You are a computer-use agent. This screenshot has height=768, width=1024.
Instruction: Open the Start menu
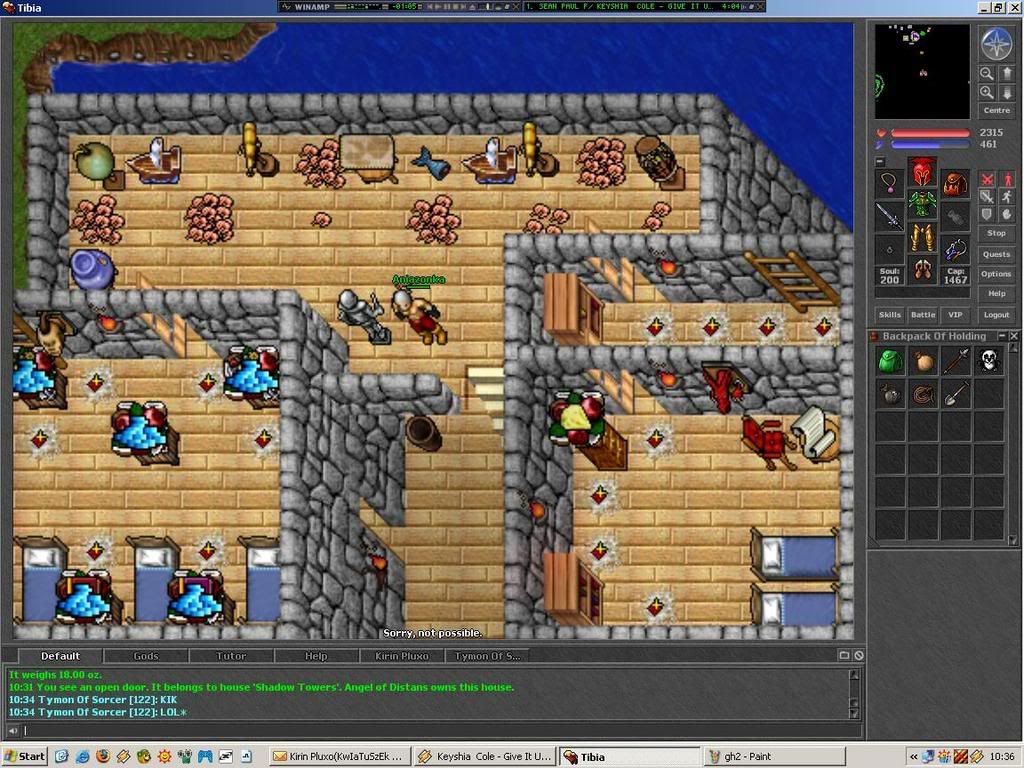(24, 756)
